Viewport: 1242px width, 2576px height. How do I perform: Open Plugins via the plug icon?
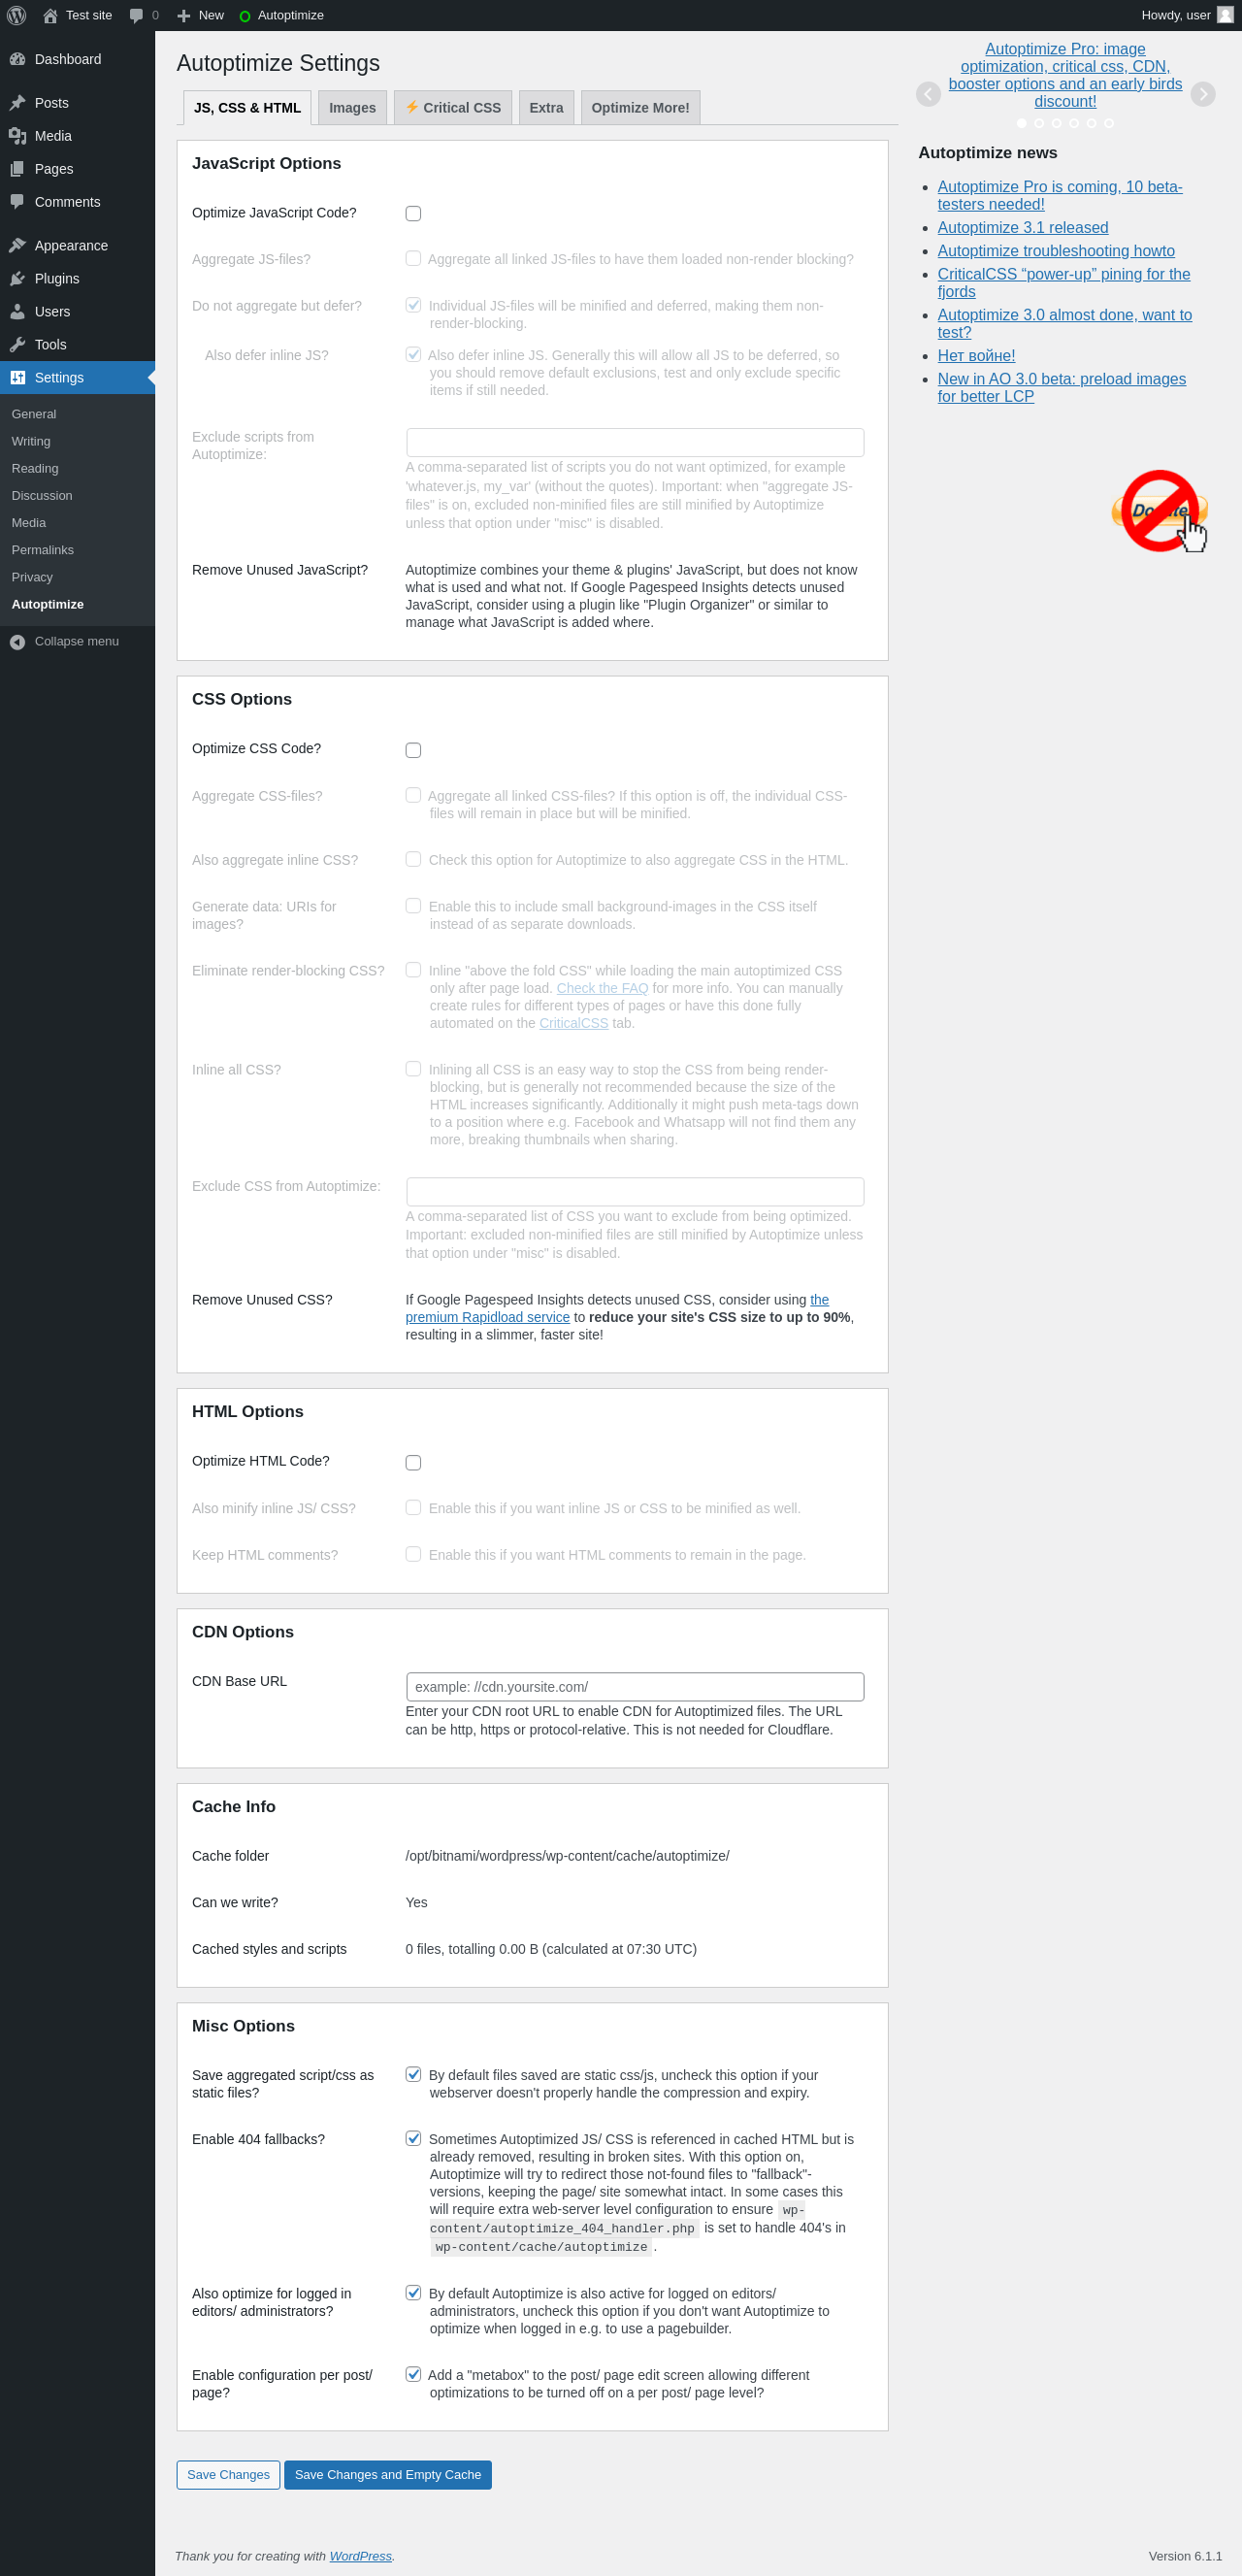pos(17,279)
